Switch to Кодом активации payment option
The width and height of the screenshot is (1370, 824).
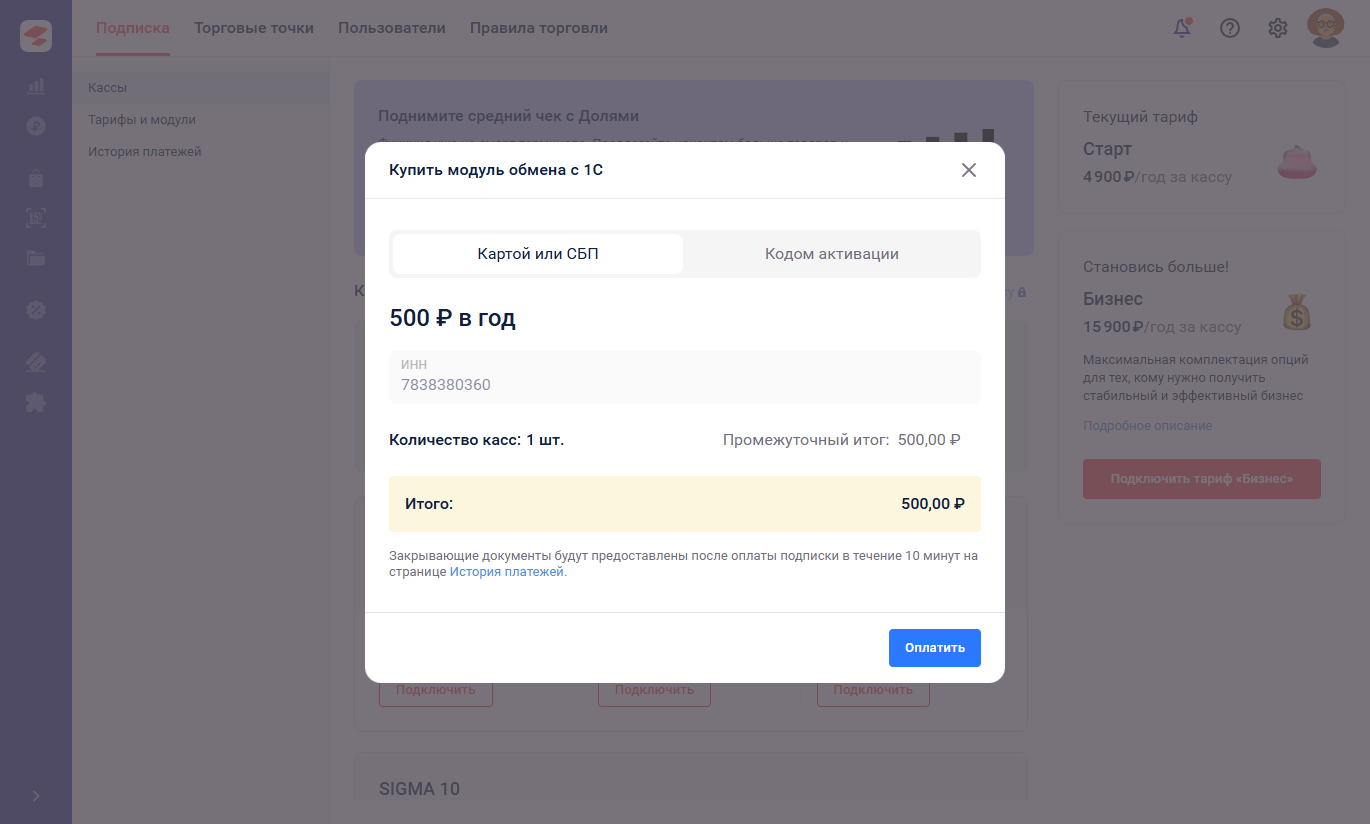coord(832,254)
